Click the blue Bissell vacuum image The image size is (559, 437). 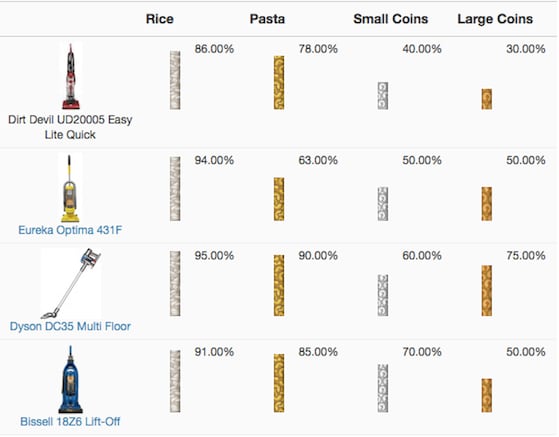click(x=70, y=379)
